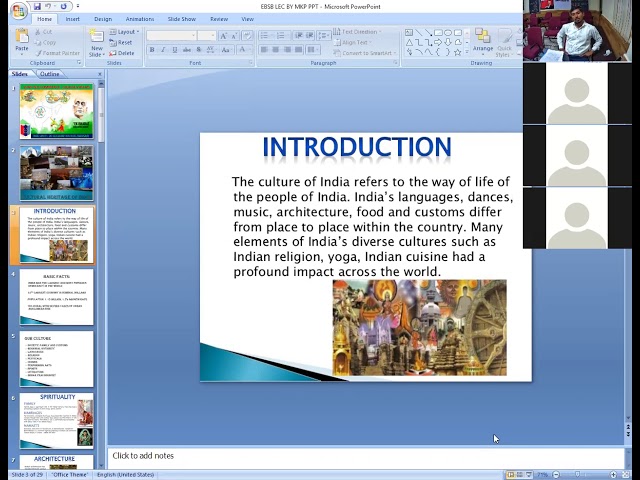640x480 pixels.
Task: Open the Arrange dropdown
Action: (483, 42)
